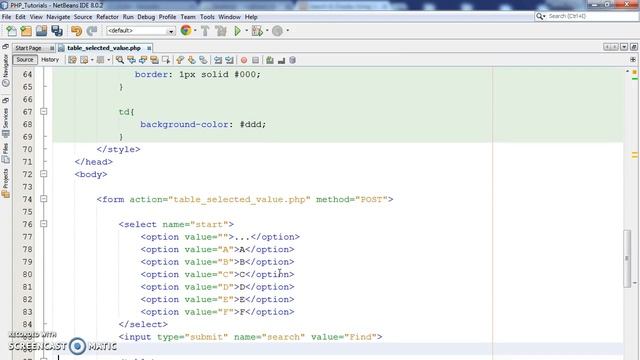Toggle bookmark on current line

pos(203,60)
